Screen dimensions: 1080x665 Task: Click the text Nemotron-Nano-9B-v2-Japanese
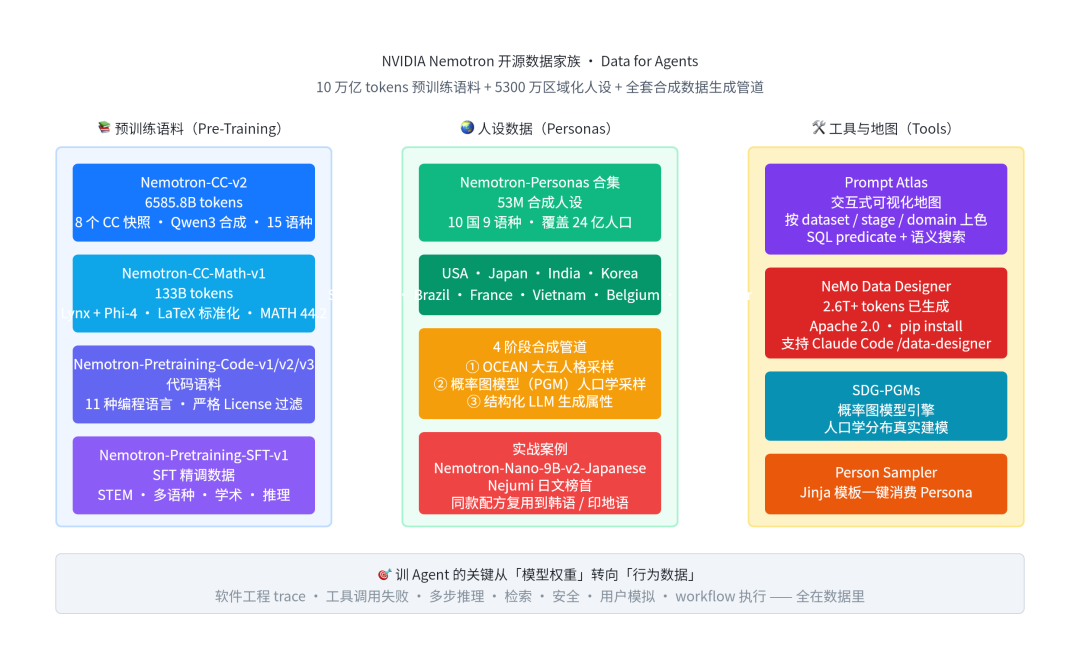pyautogui.click(x=540, y=468)
